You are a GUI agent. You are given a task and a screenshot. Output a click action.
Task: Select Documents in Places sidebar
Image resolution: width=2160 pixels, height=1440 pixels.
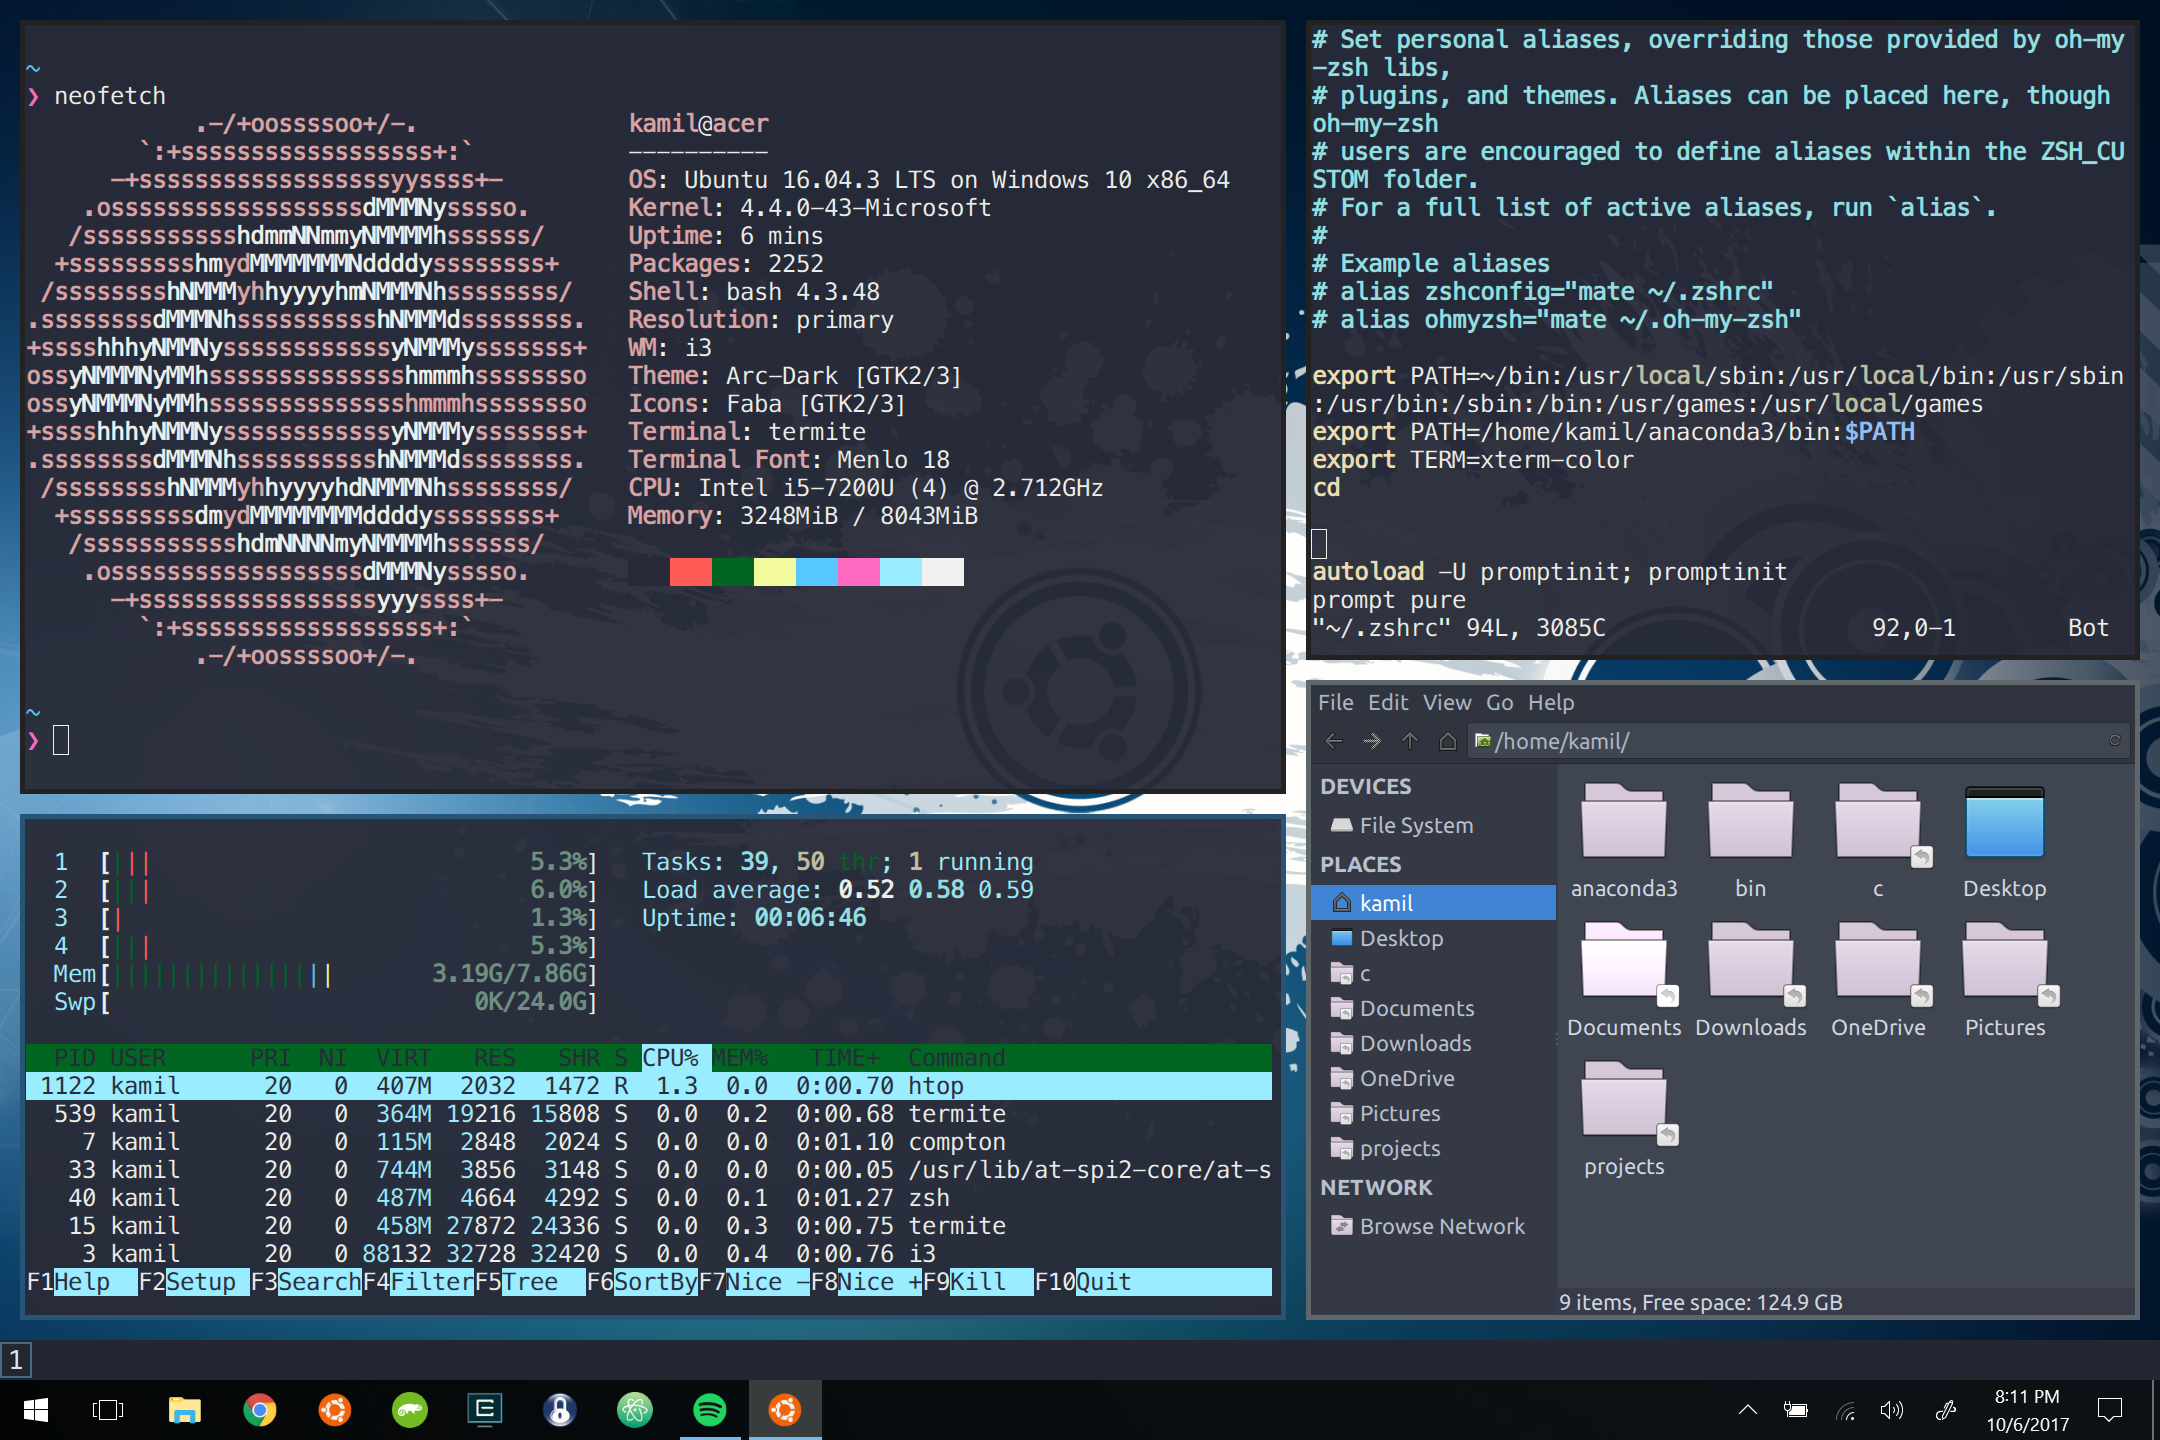pyautogui.click(x=1433, y=1008)
